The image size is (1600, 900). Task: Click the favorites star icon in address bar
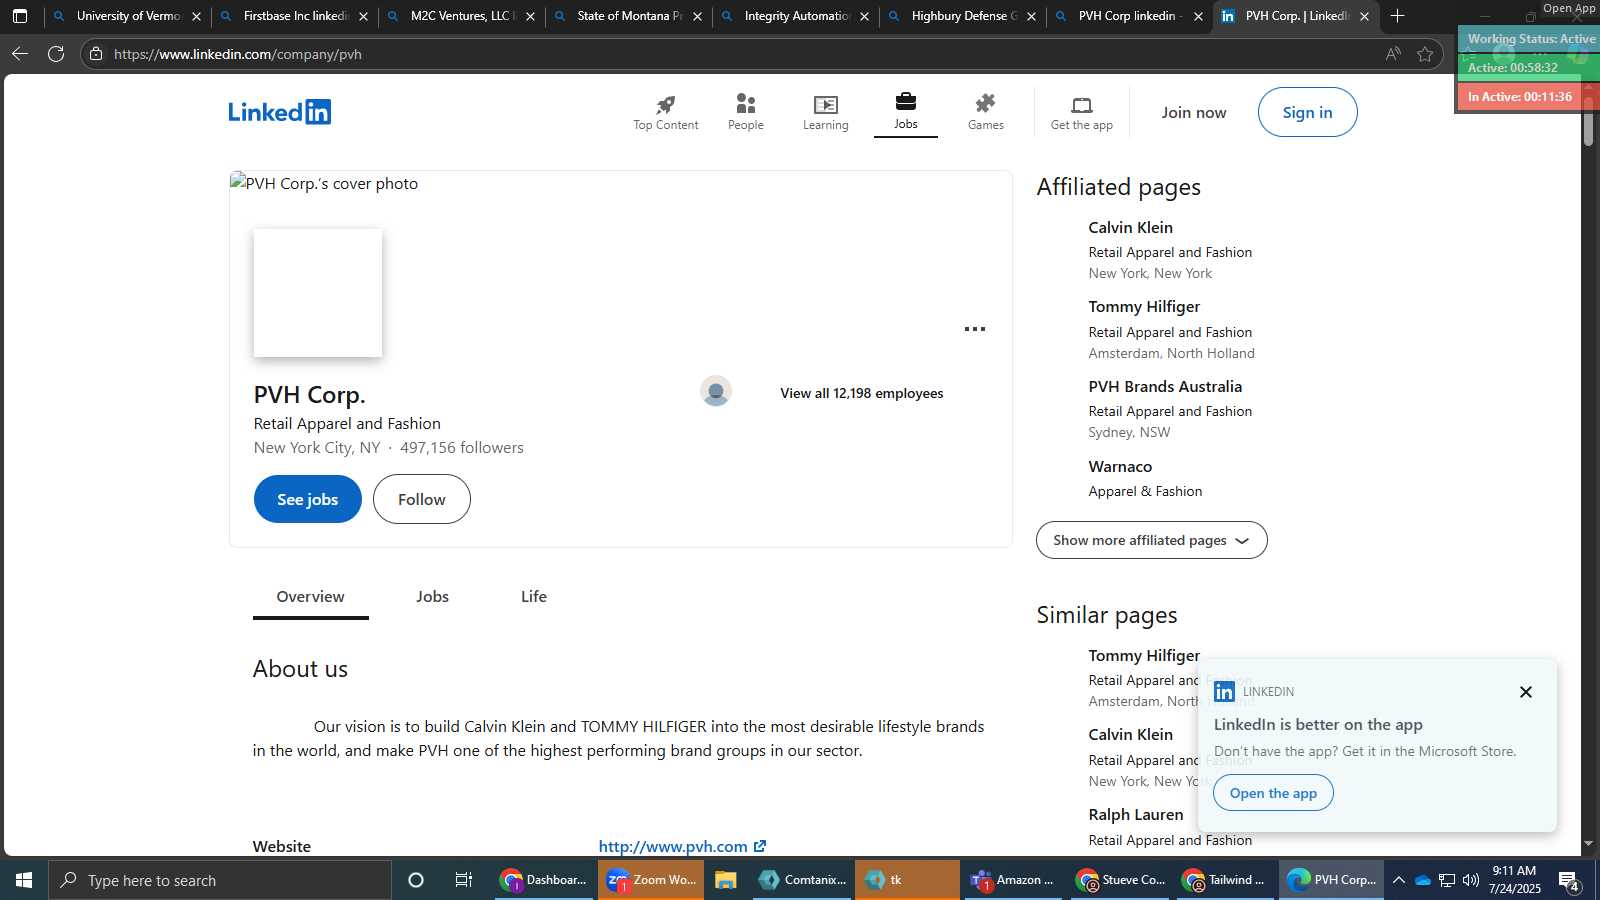[x=1425, y=54]
